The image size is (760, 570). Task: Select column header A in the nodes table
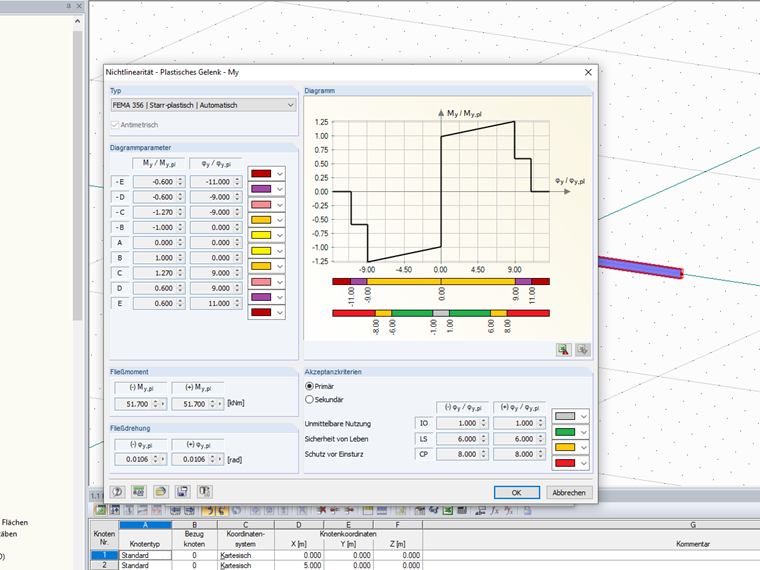(x=145, y=525)
